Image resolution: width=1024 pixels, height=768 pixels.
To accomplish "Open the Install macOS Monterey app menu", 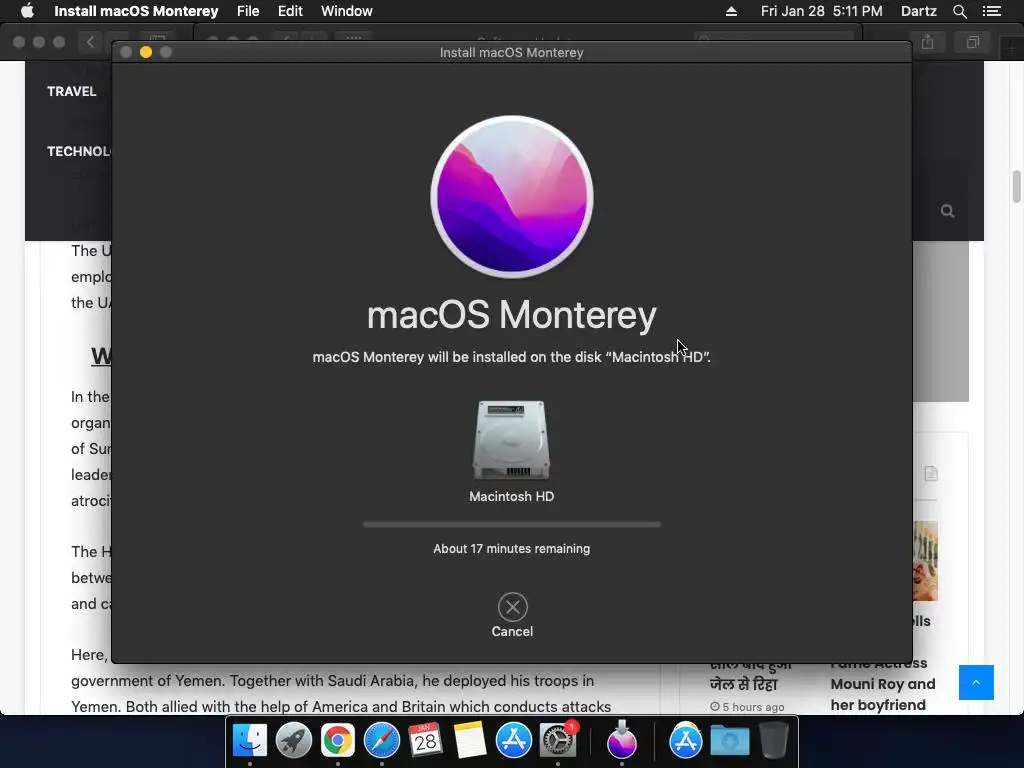I will (136, 11).
